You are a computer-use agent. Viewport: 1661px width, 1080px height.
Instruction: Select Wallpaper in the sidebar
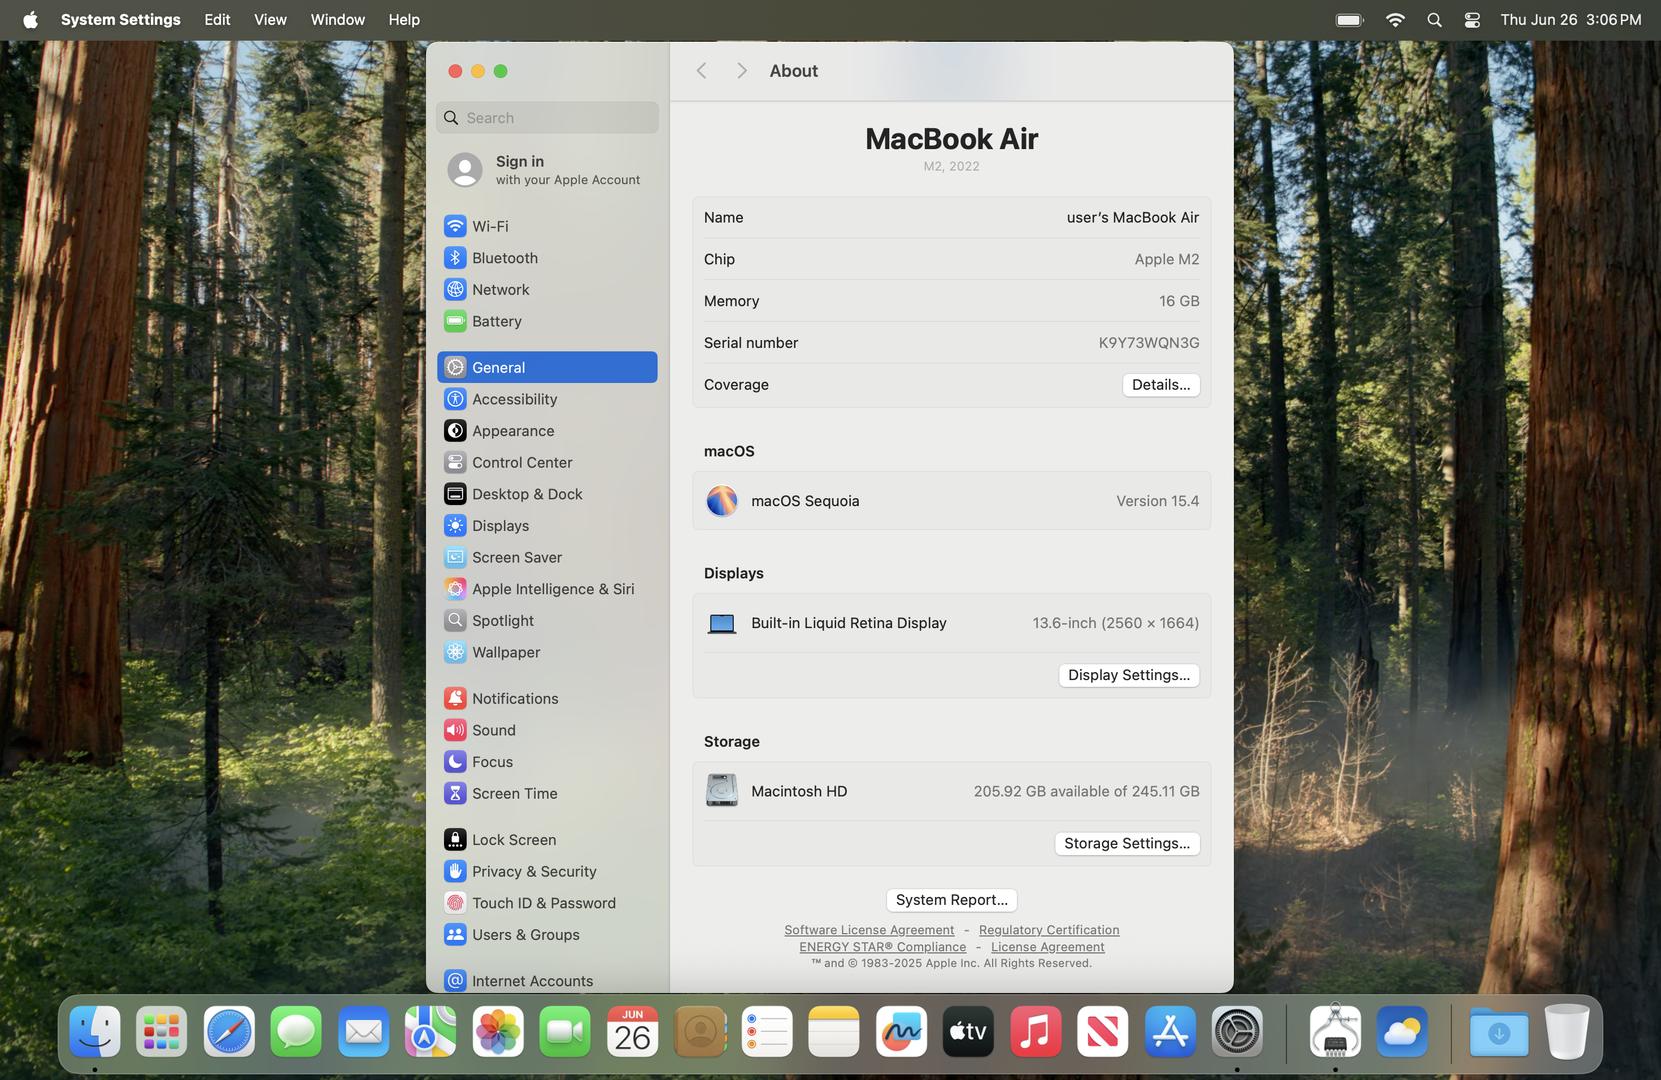coord(505,652)
